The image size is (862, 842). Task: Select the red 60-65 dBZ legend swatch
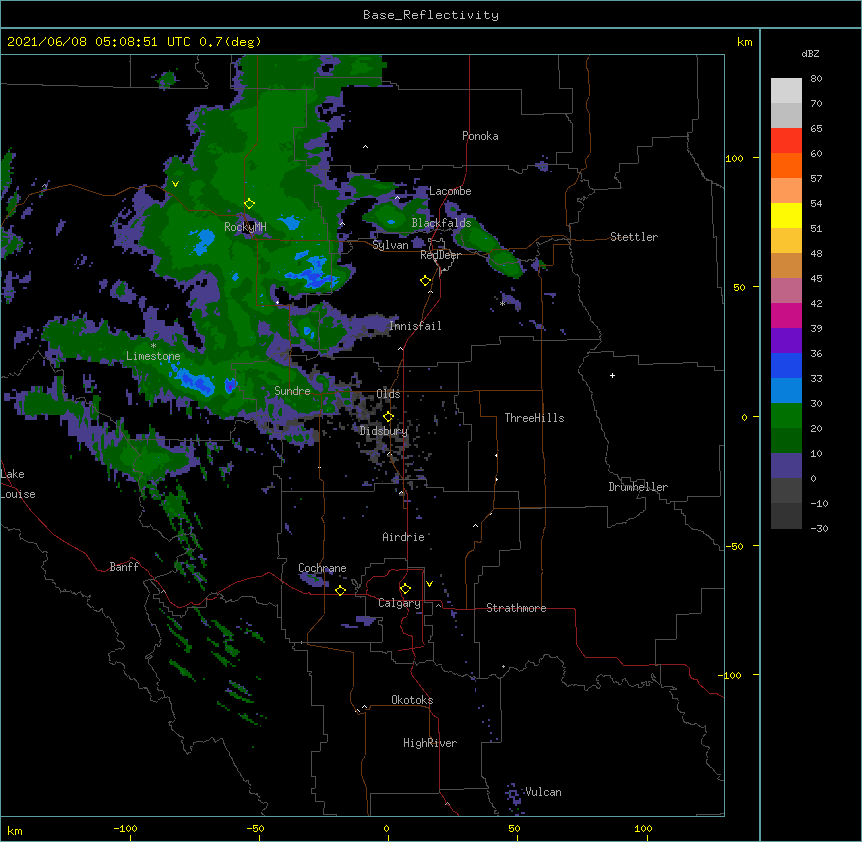[x=786, y=141]
